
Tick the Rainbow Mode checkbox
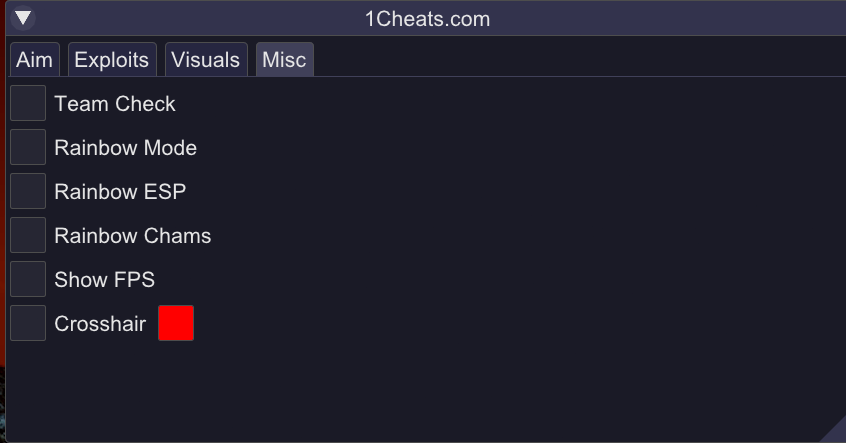(28, 147)
